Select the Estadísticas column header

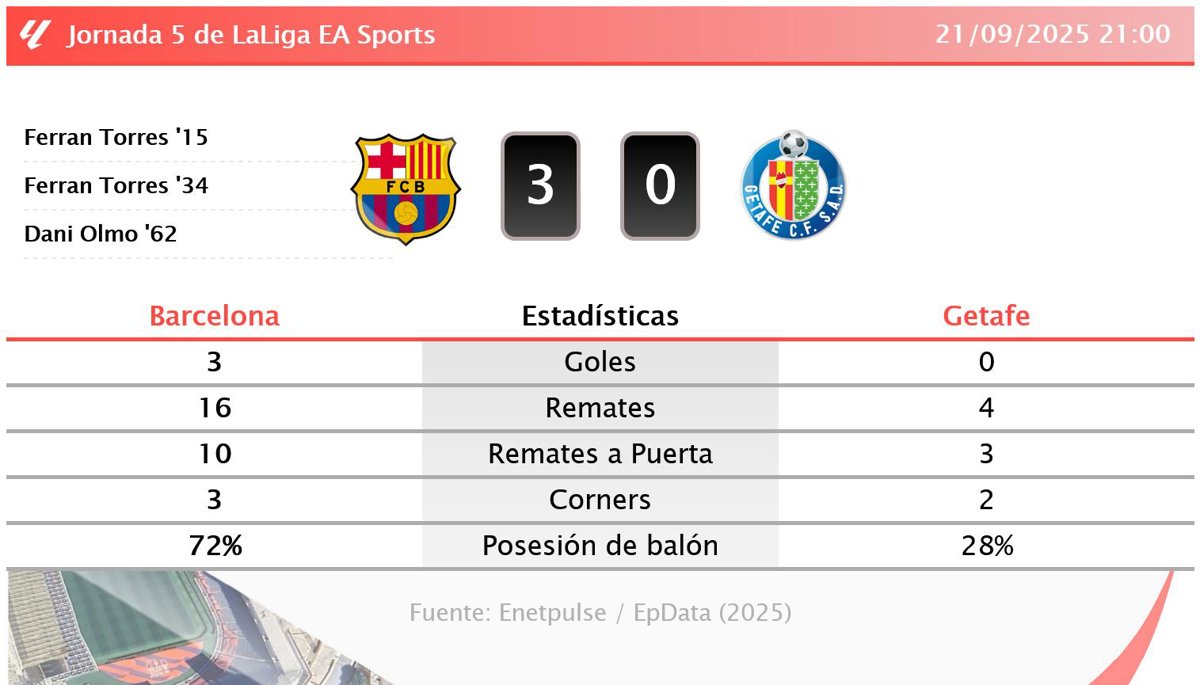[x=600, y=316]
